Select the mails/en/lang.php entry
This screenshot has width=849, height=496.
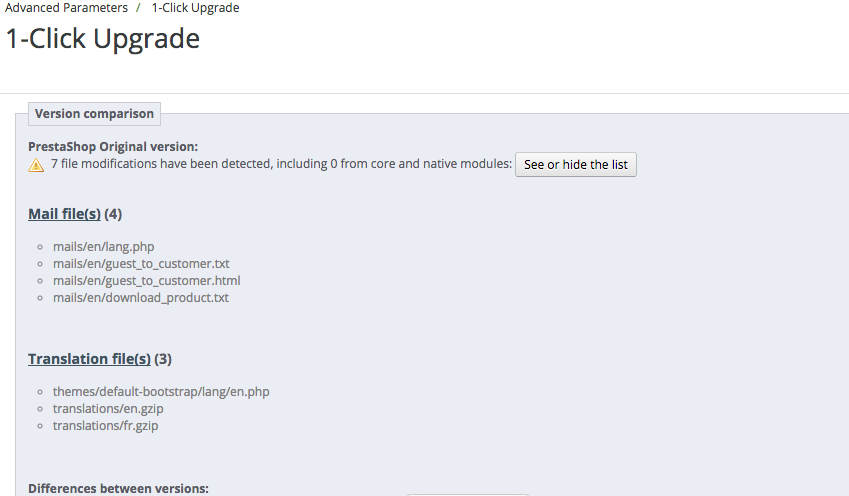click(104, 246)
